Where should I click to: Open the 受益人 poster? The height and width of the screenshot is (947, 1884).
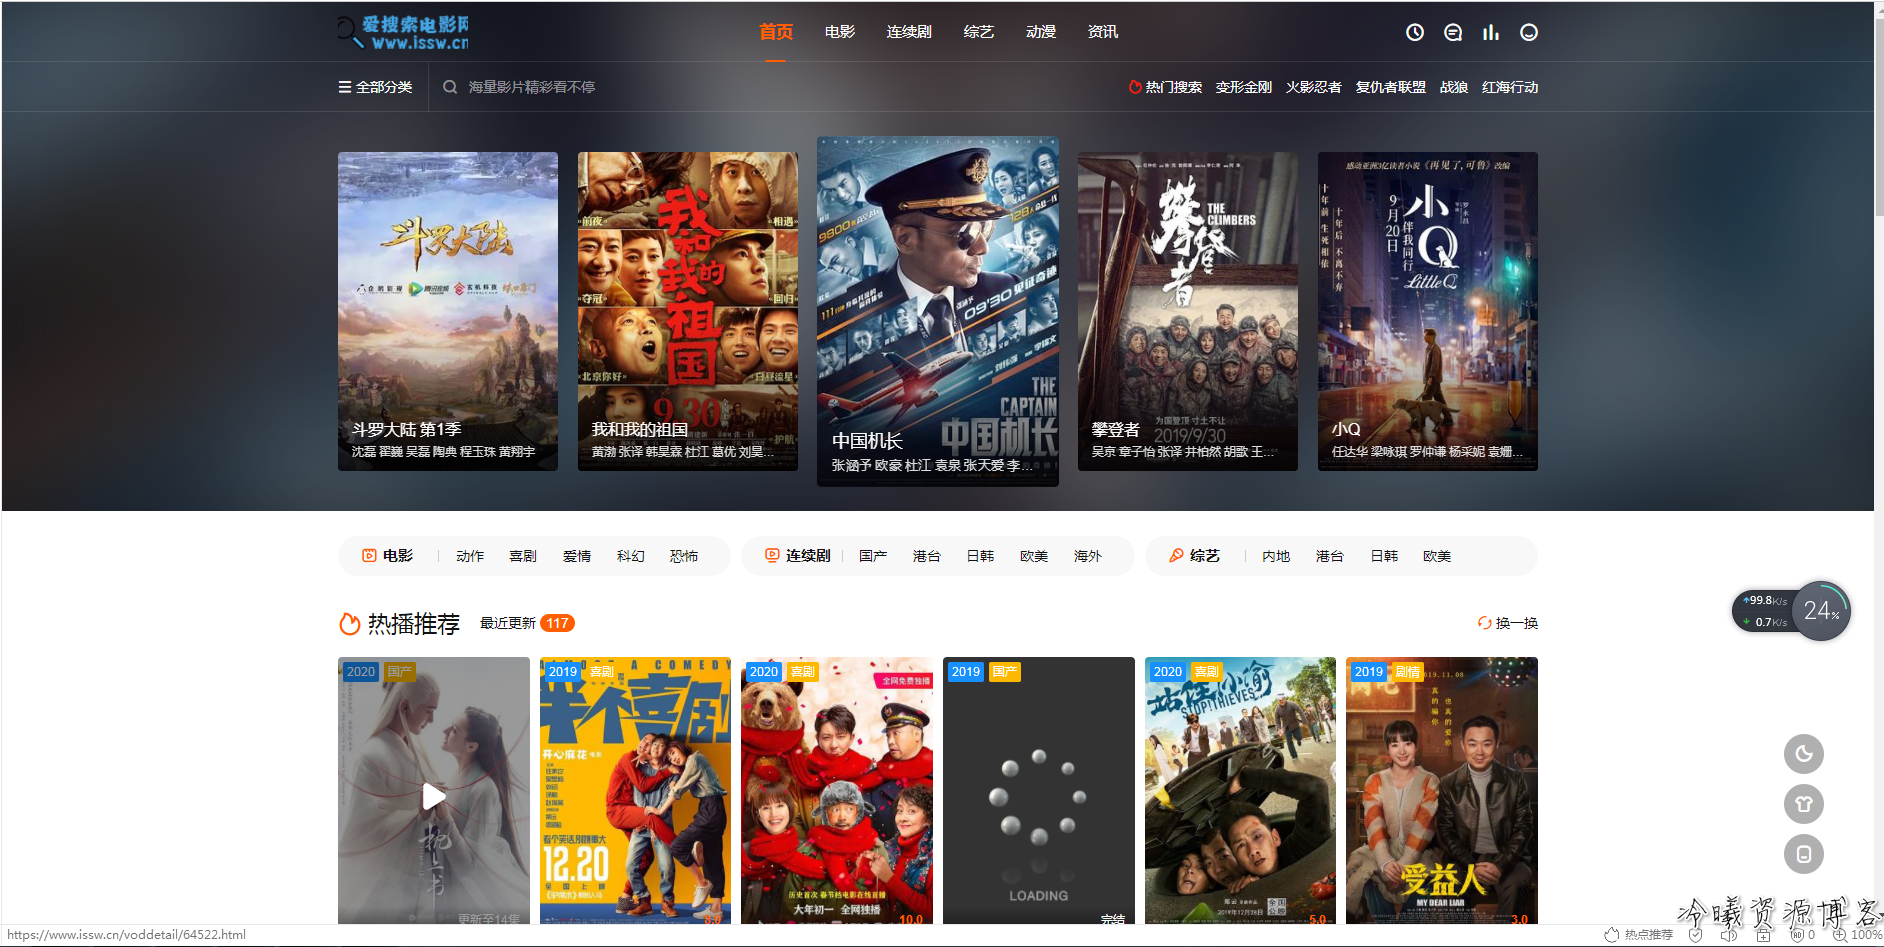1442,790
